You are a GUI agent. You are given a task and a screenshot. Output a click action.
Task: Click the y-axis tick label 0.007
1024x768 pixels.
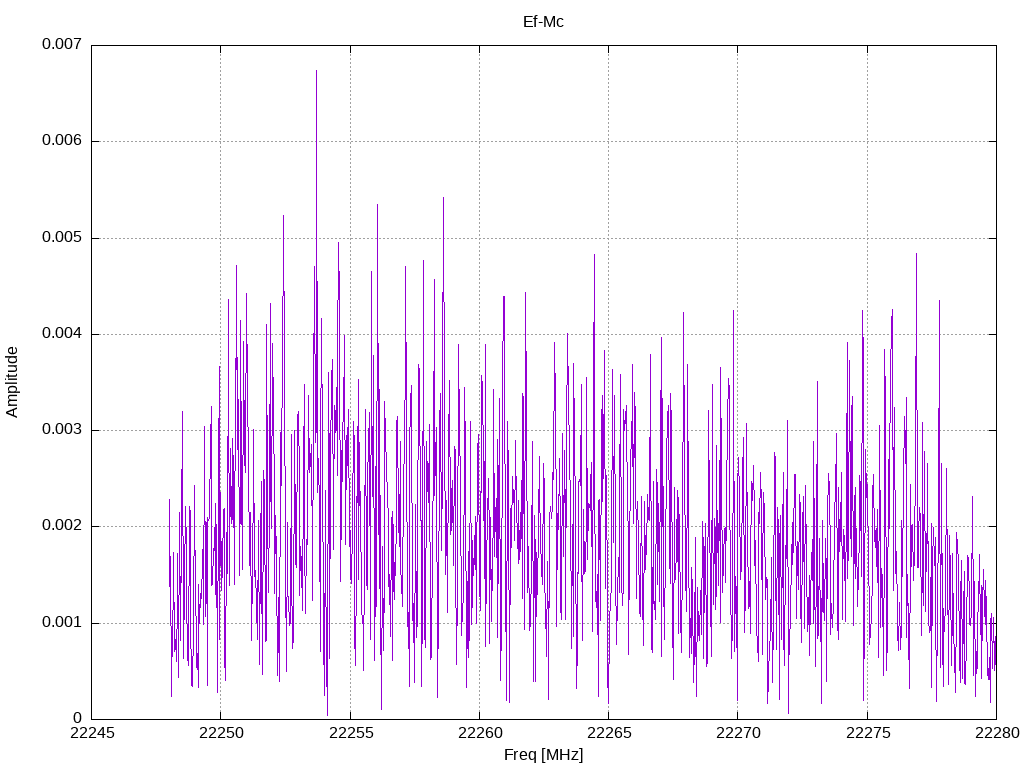pyautogui.click(x=62, y=44)
